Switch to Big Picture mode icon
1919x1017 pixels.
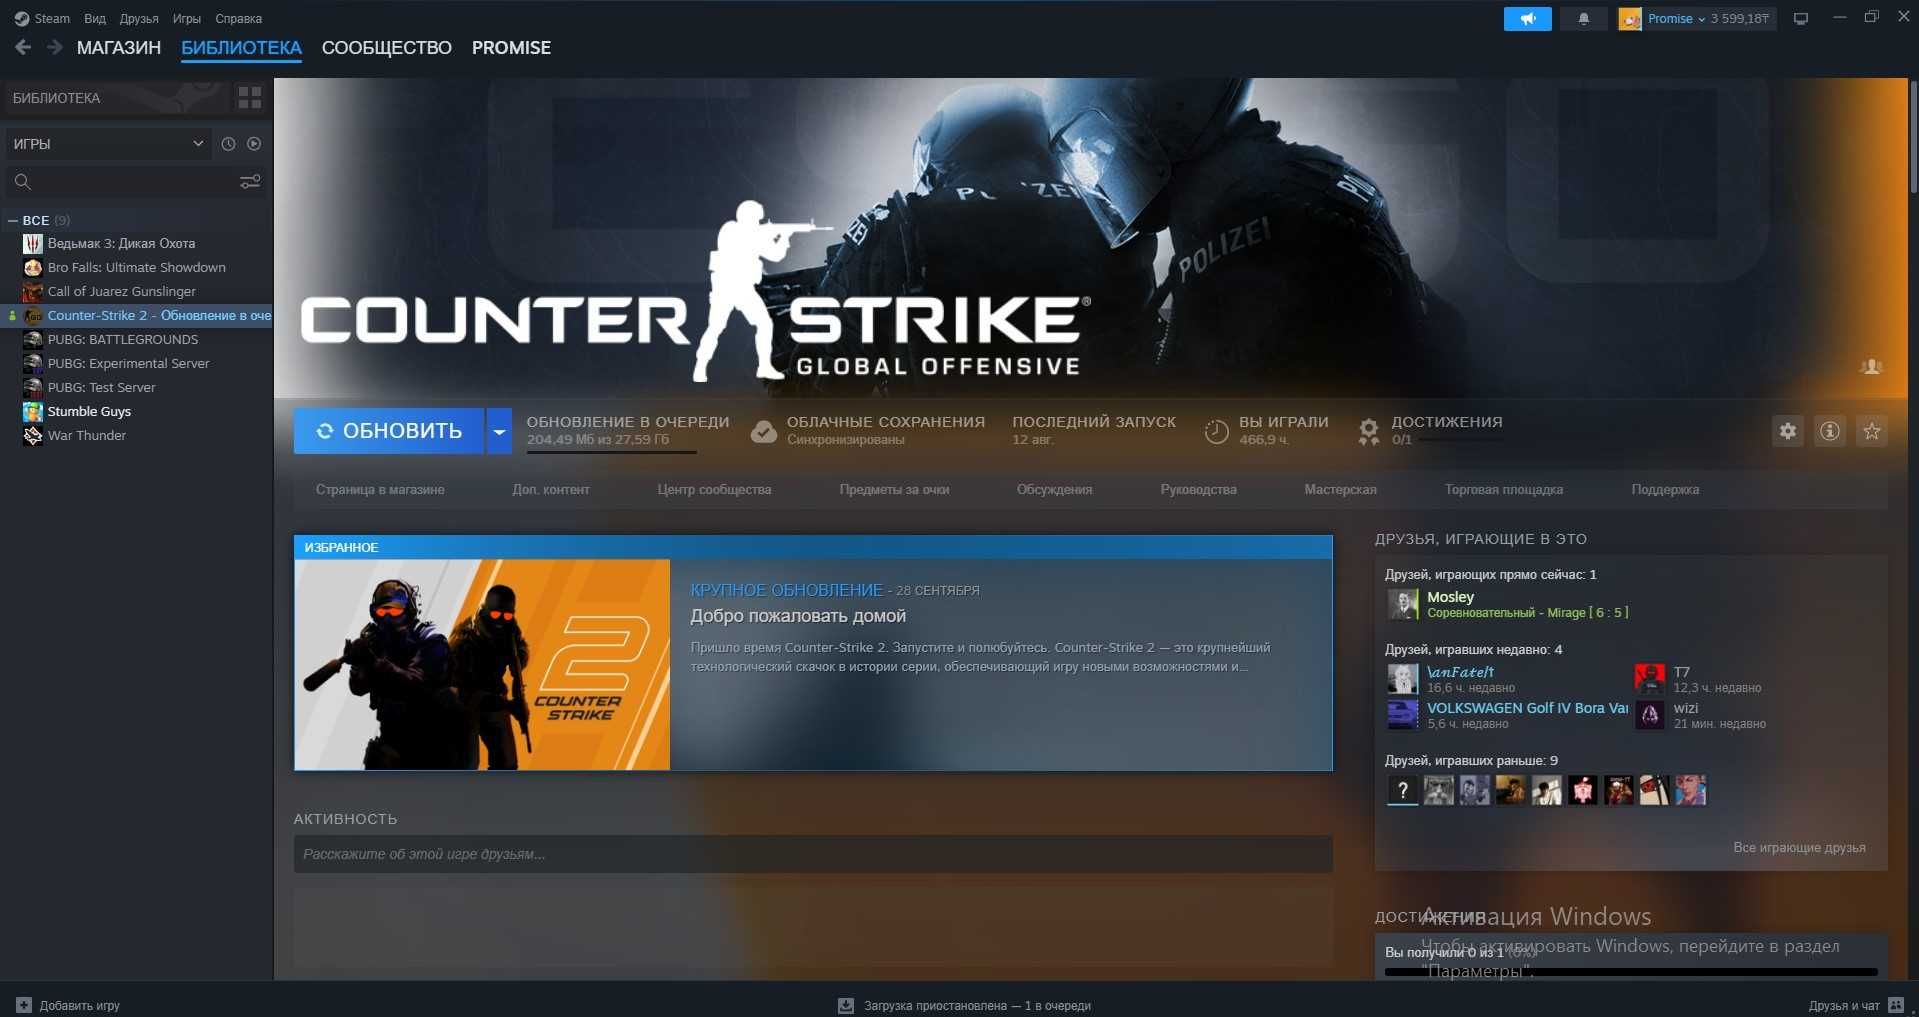pos(1801,19)
